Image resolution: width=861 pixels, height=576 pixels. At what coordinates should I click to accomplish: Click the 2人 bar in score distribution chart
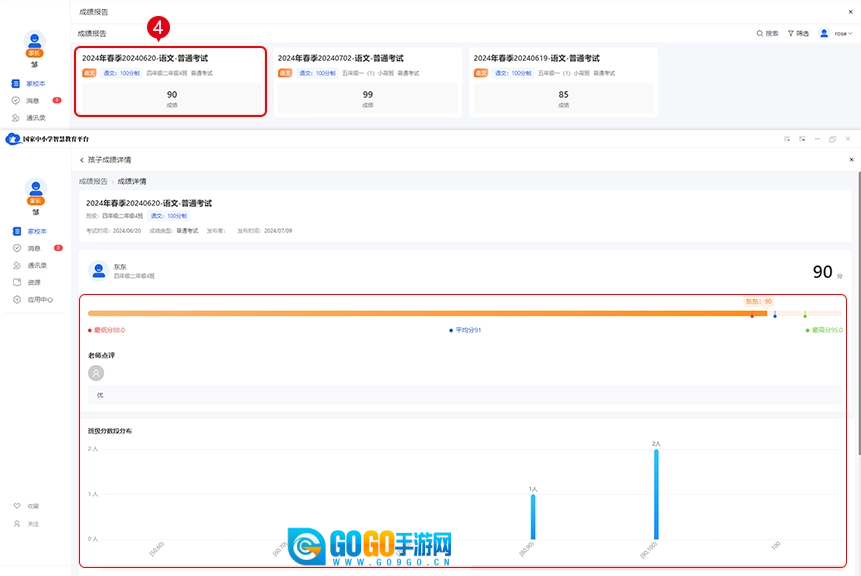(656, 494)
